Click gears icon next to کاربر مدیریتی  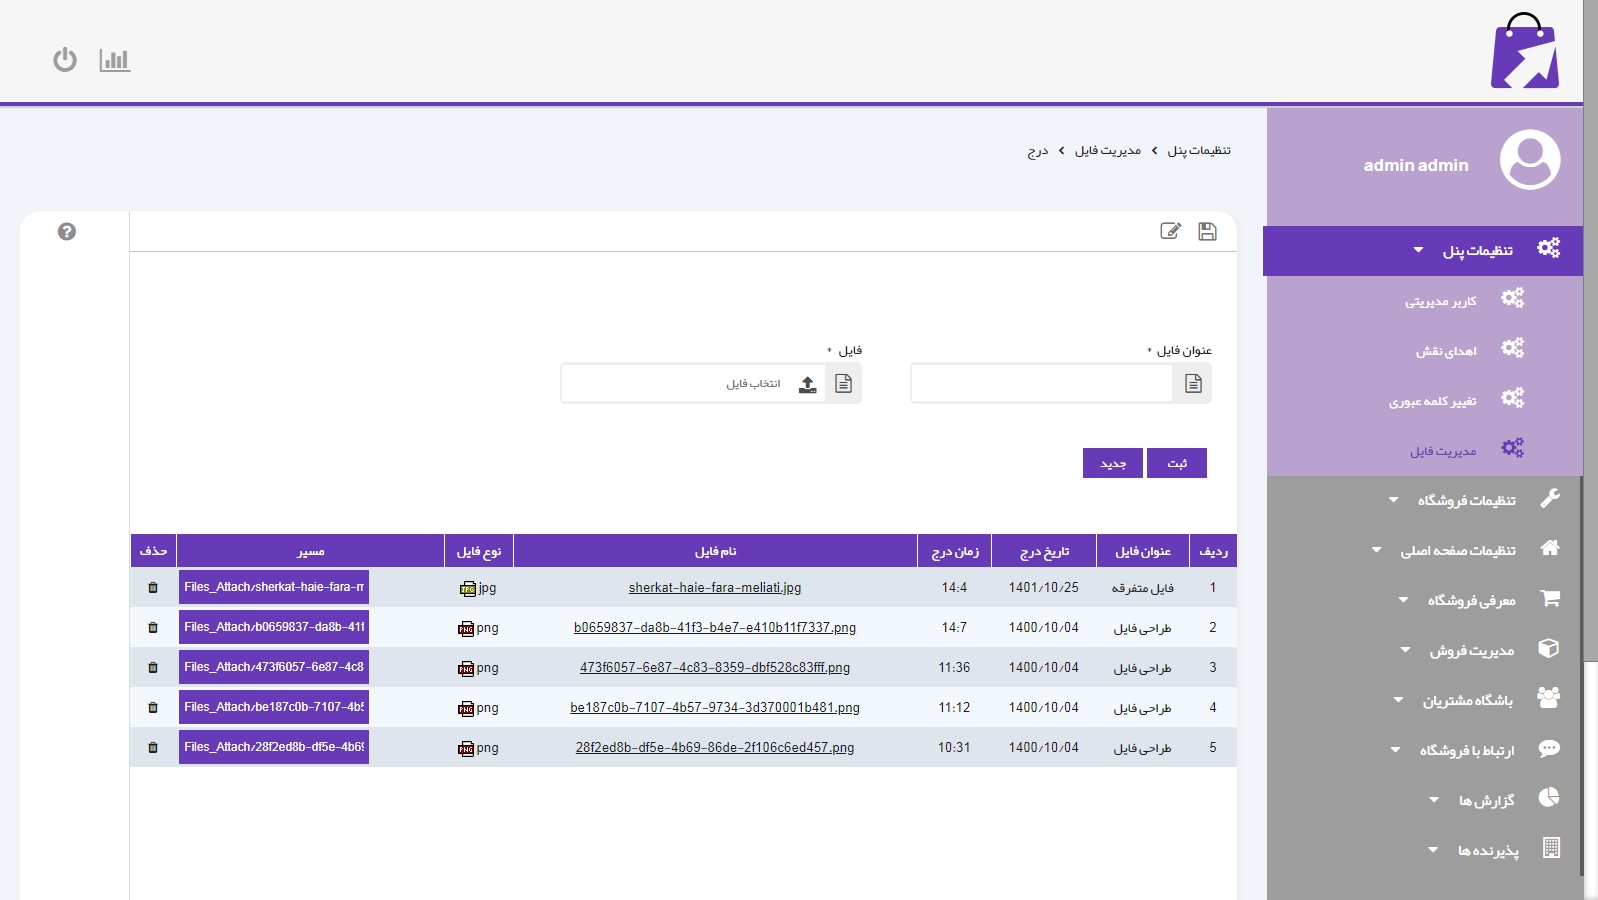tap(1512, 298)
